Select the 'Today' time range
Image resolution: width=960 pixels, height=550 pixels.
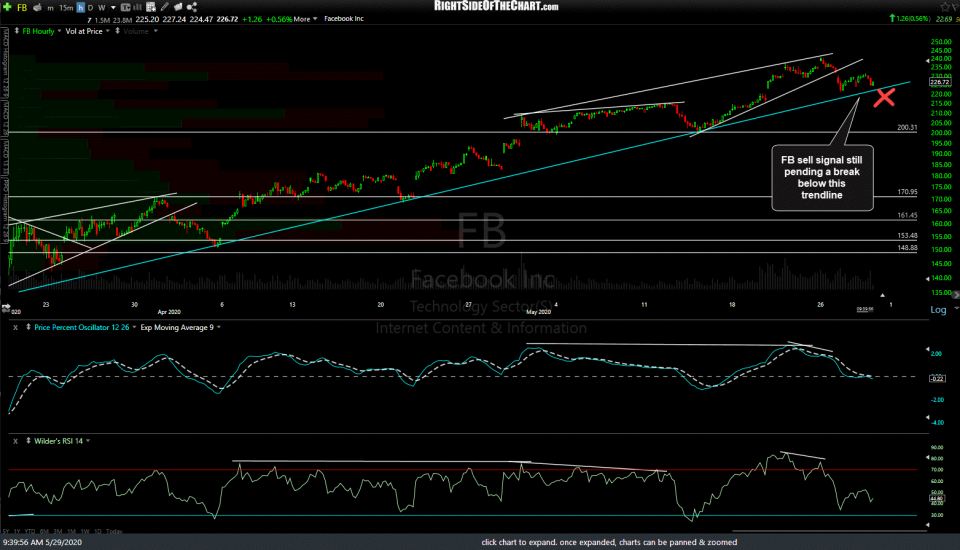(114, 531)
